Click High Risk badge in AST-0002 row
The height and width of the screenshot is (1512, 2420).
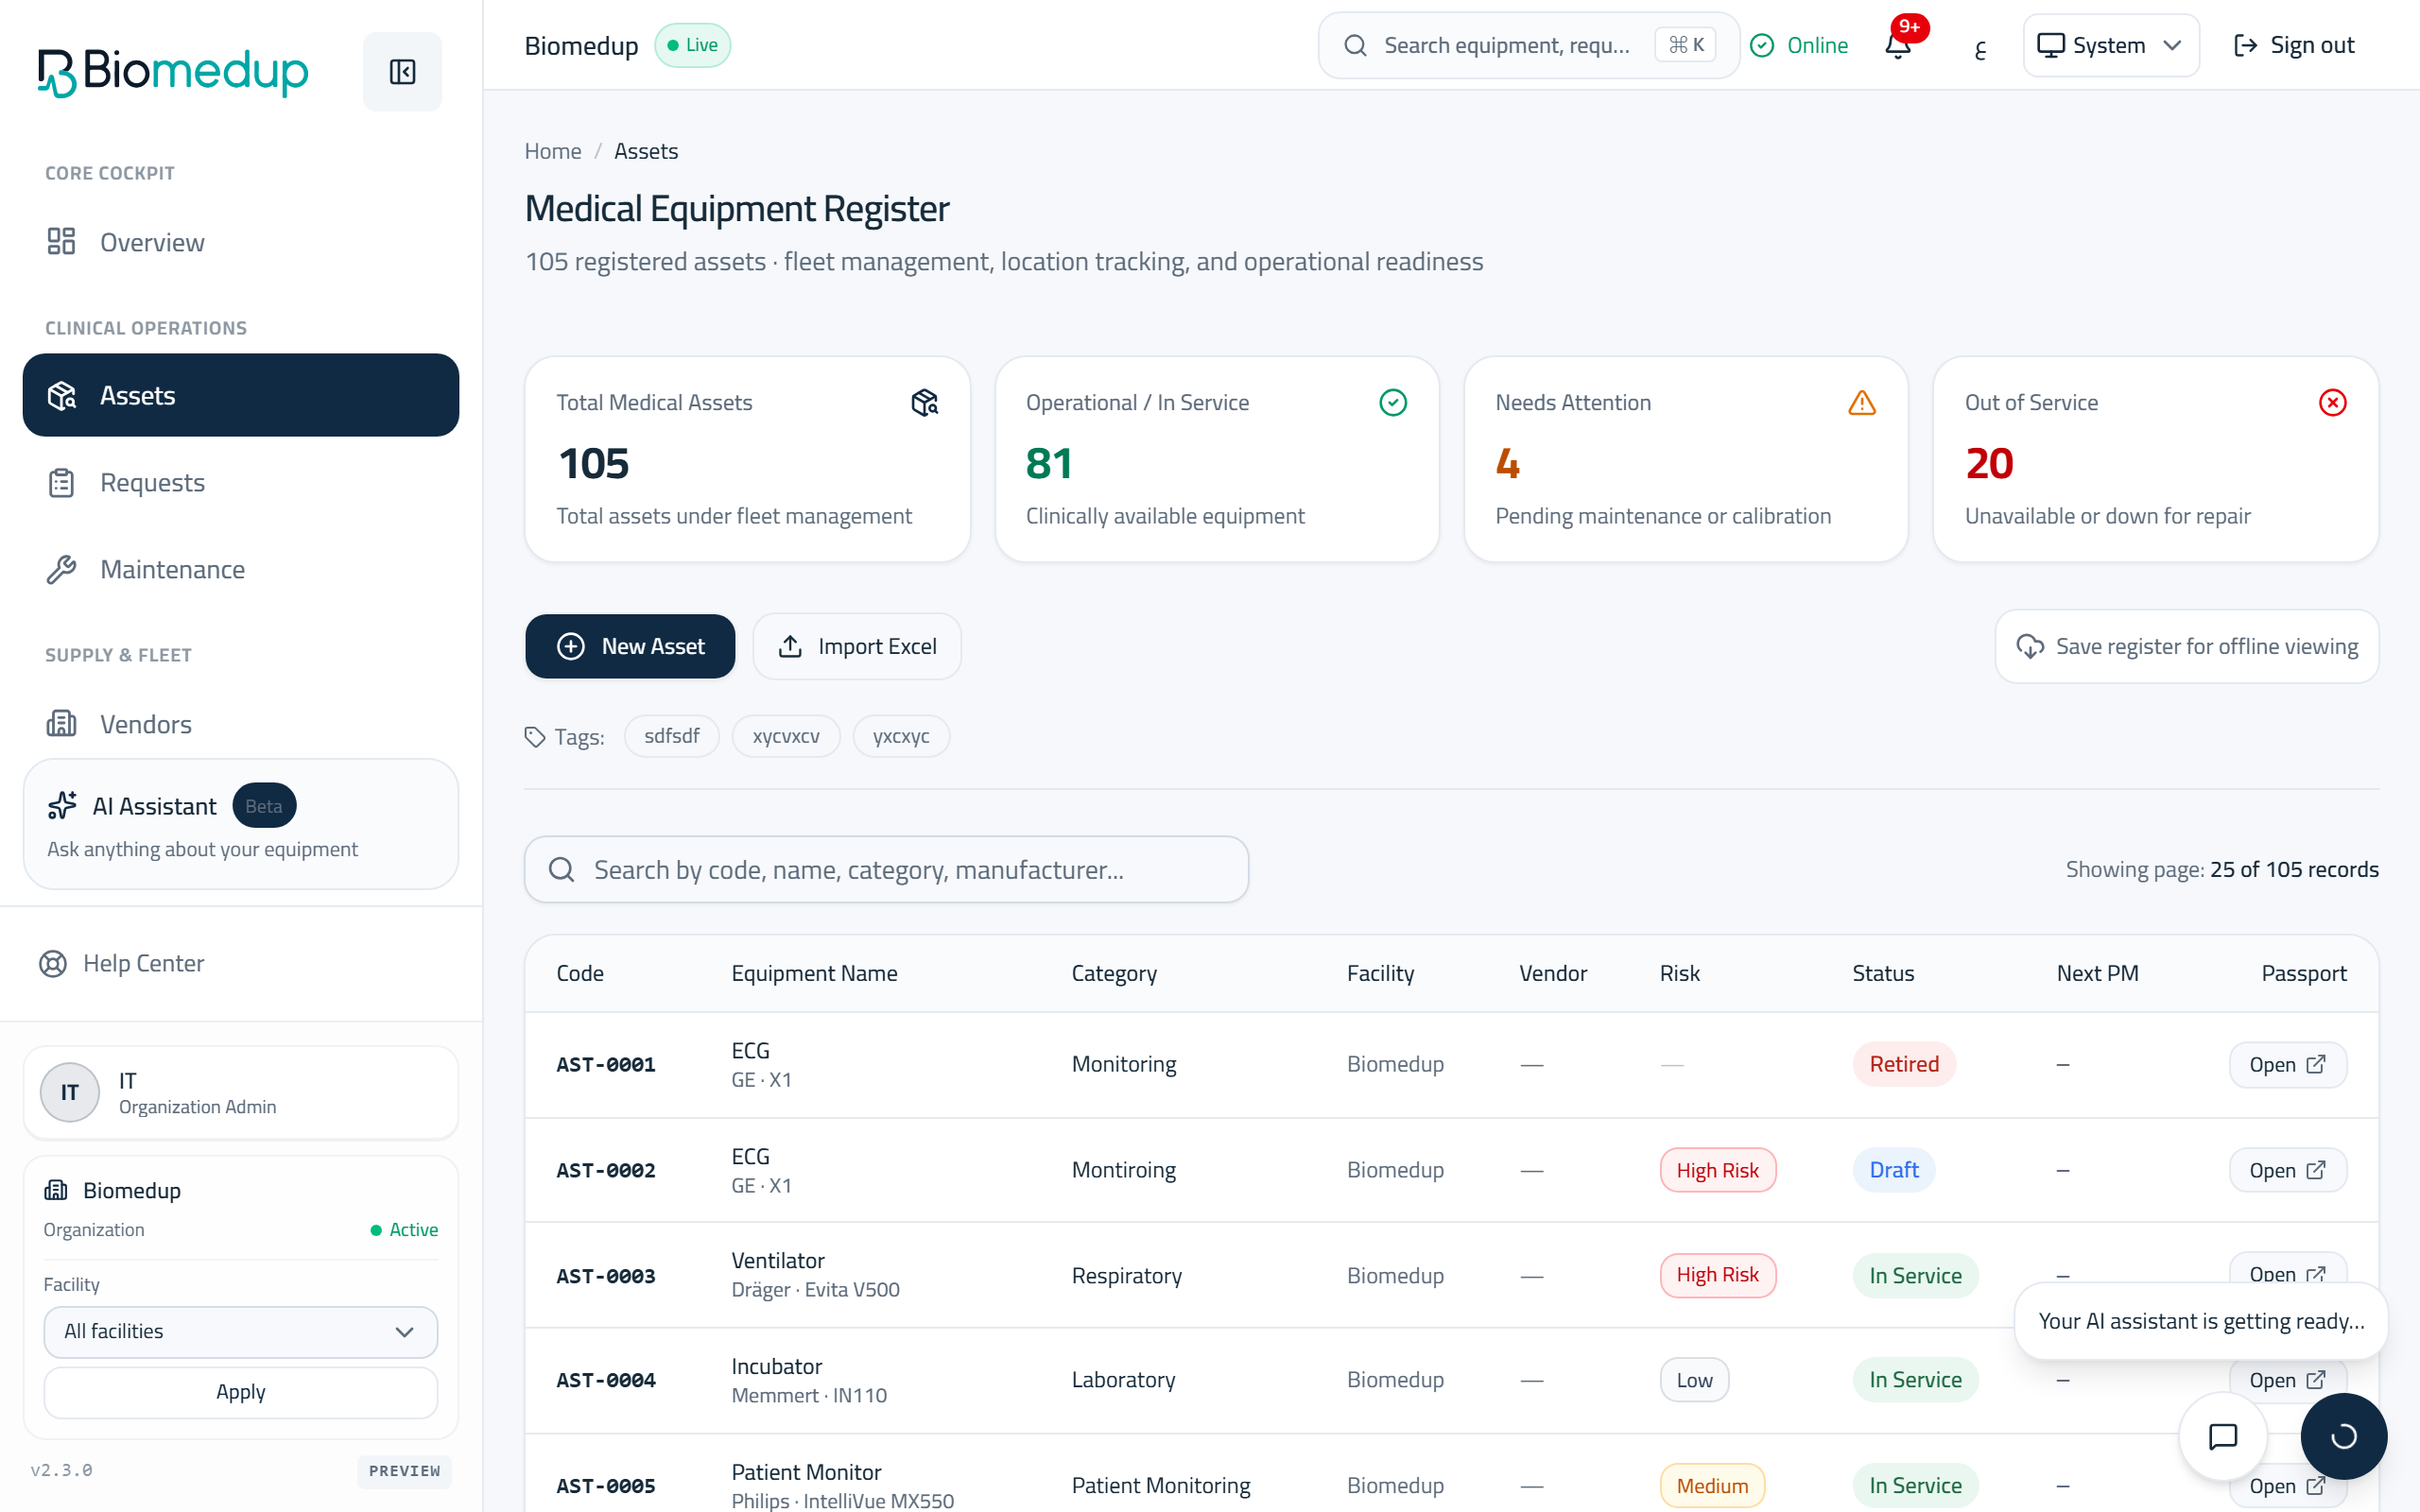pyautogui.click(x=1717, y=1170)
